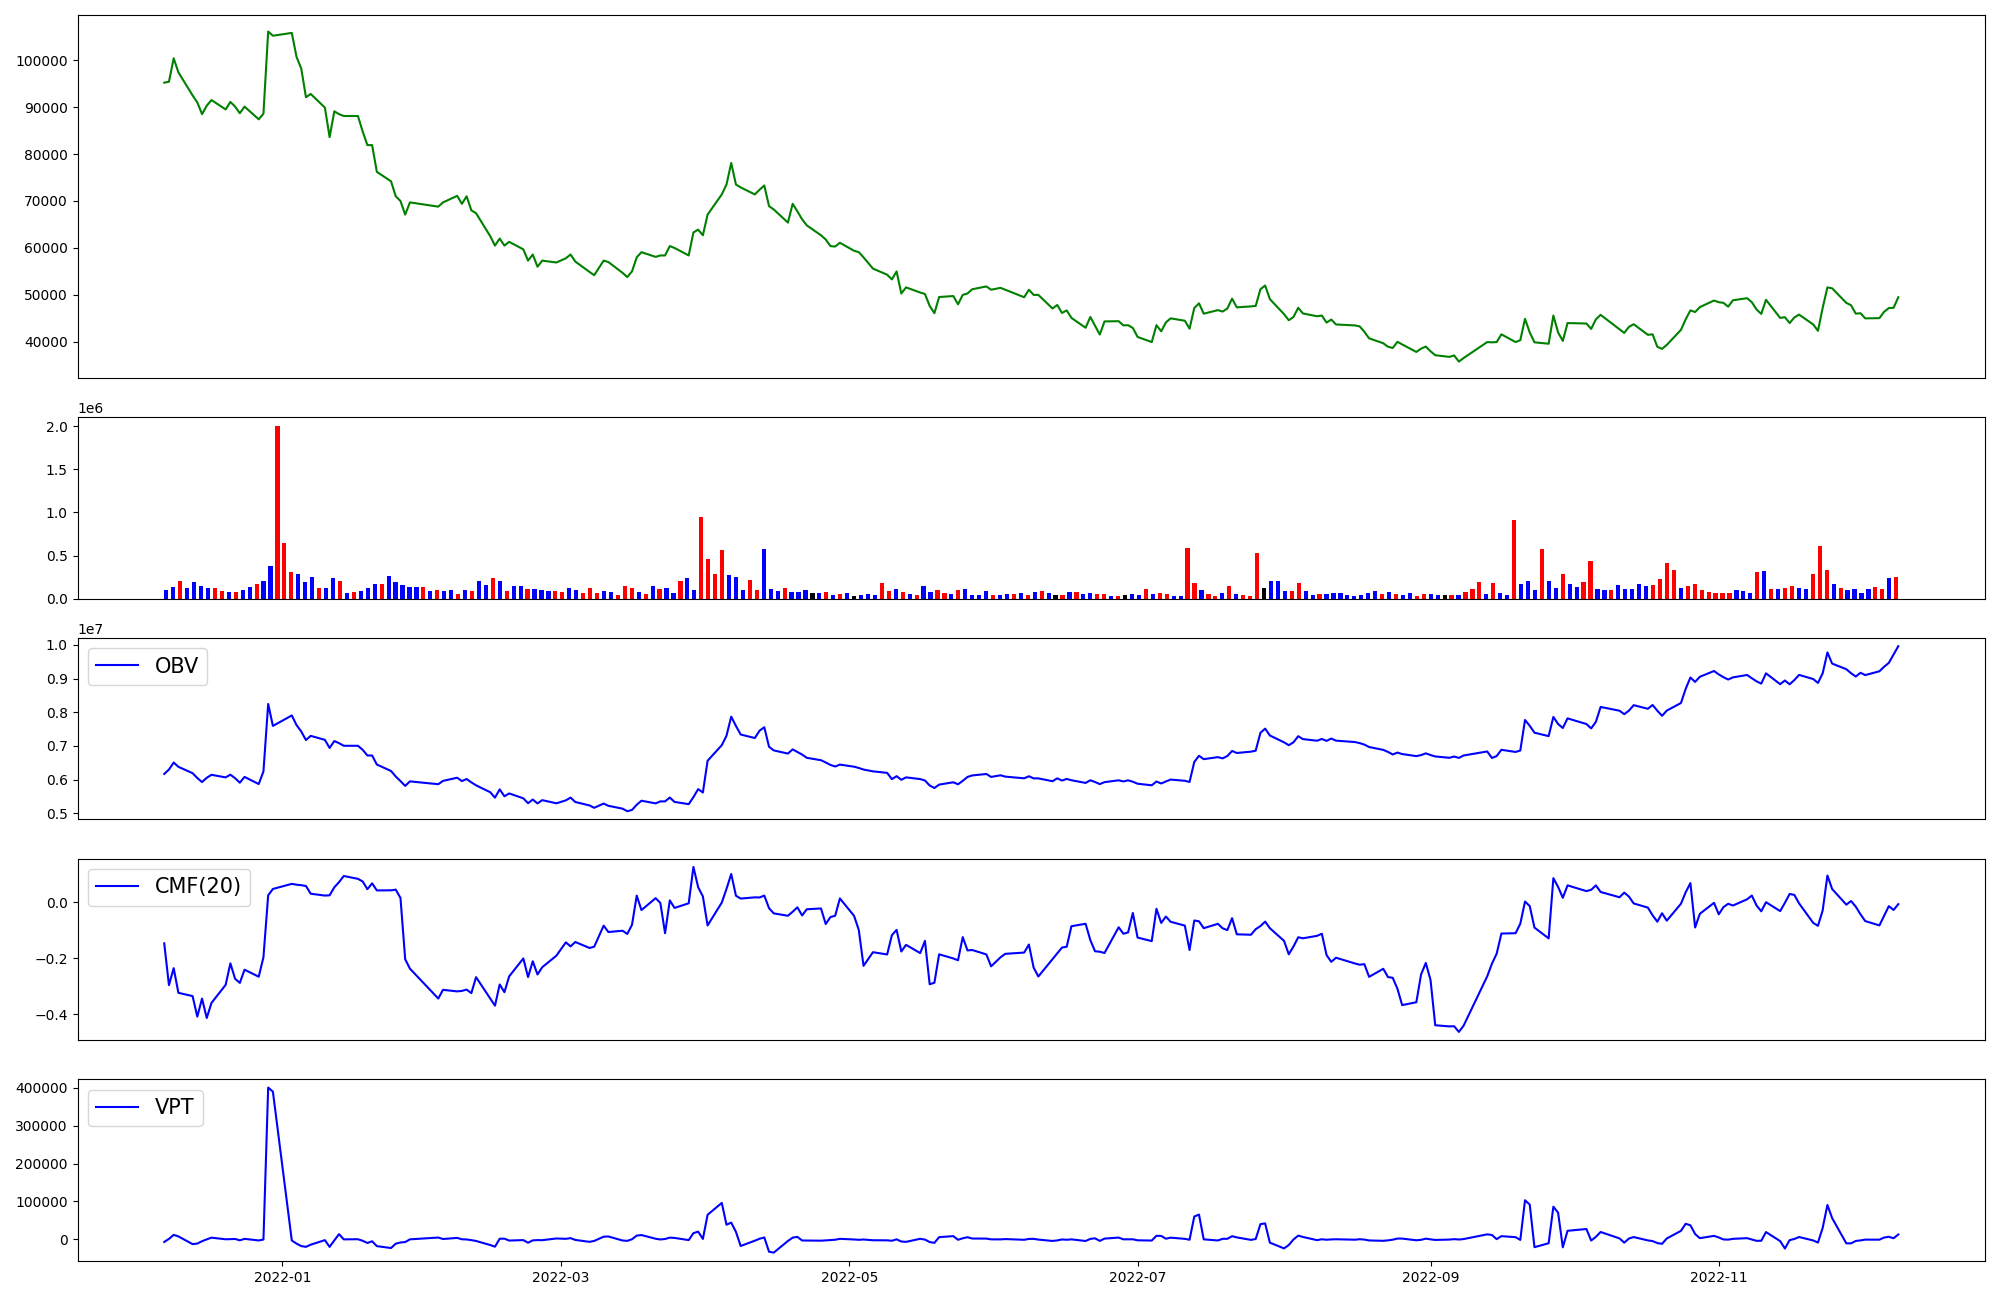2000x1300 pixels.
Task: Click the 2022-01 date tick label
Action: [x=283, y=1277]
